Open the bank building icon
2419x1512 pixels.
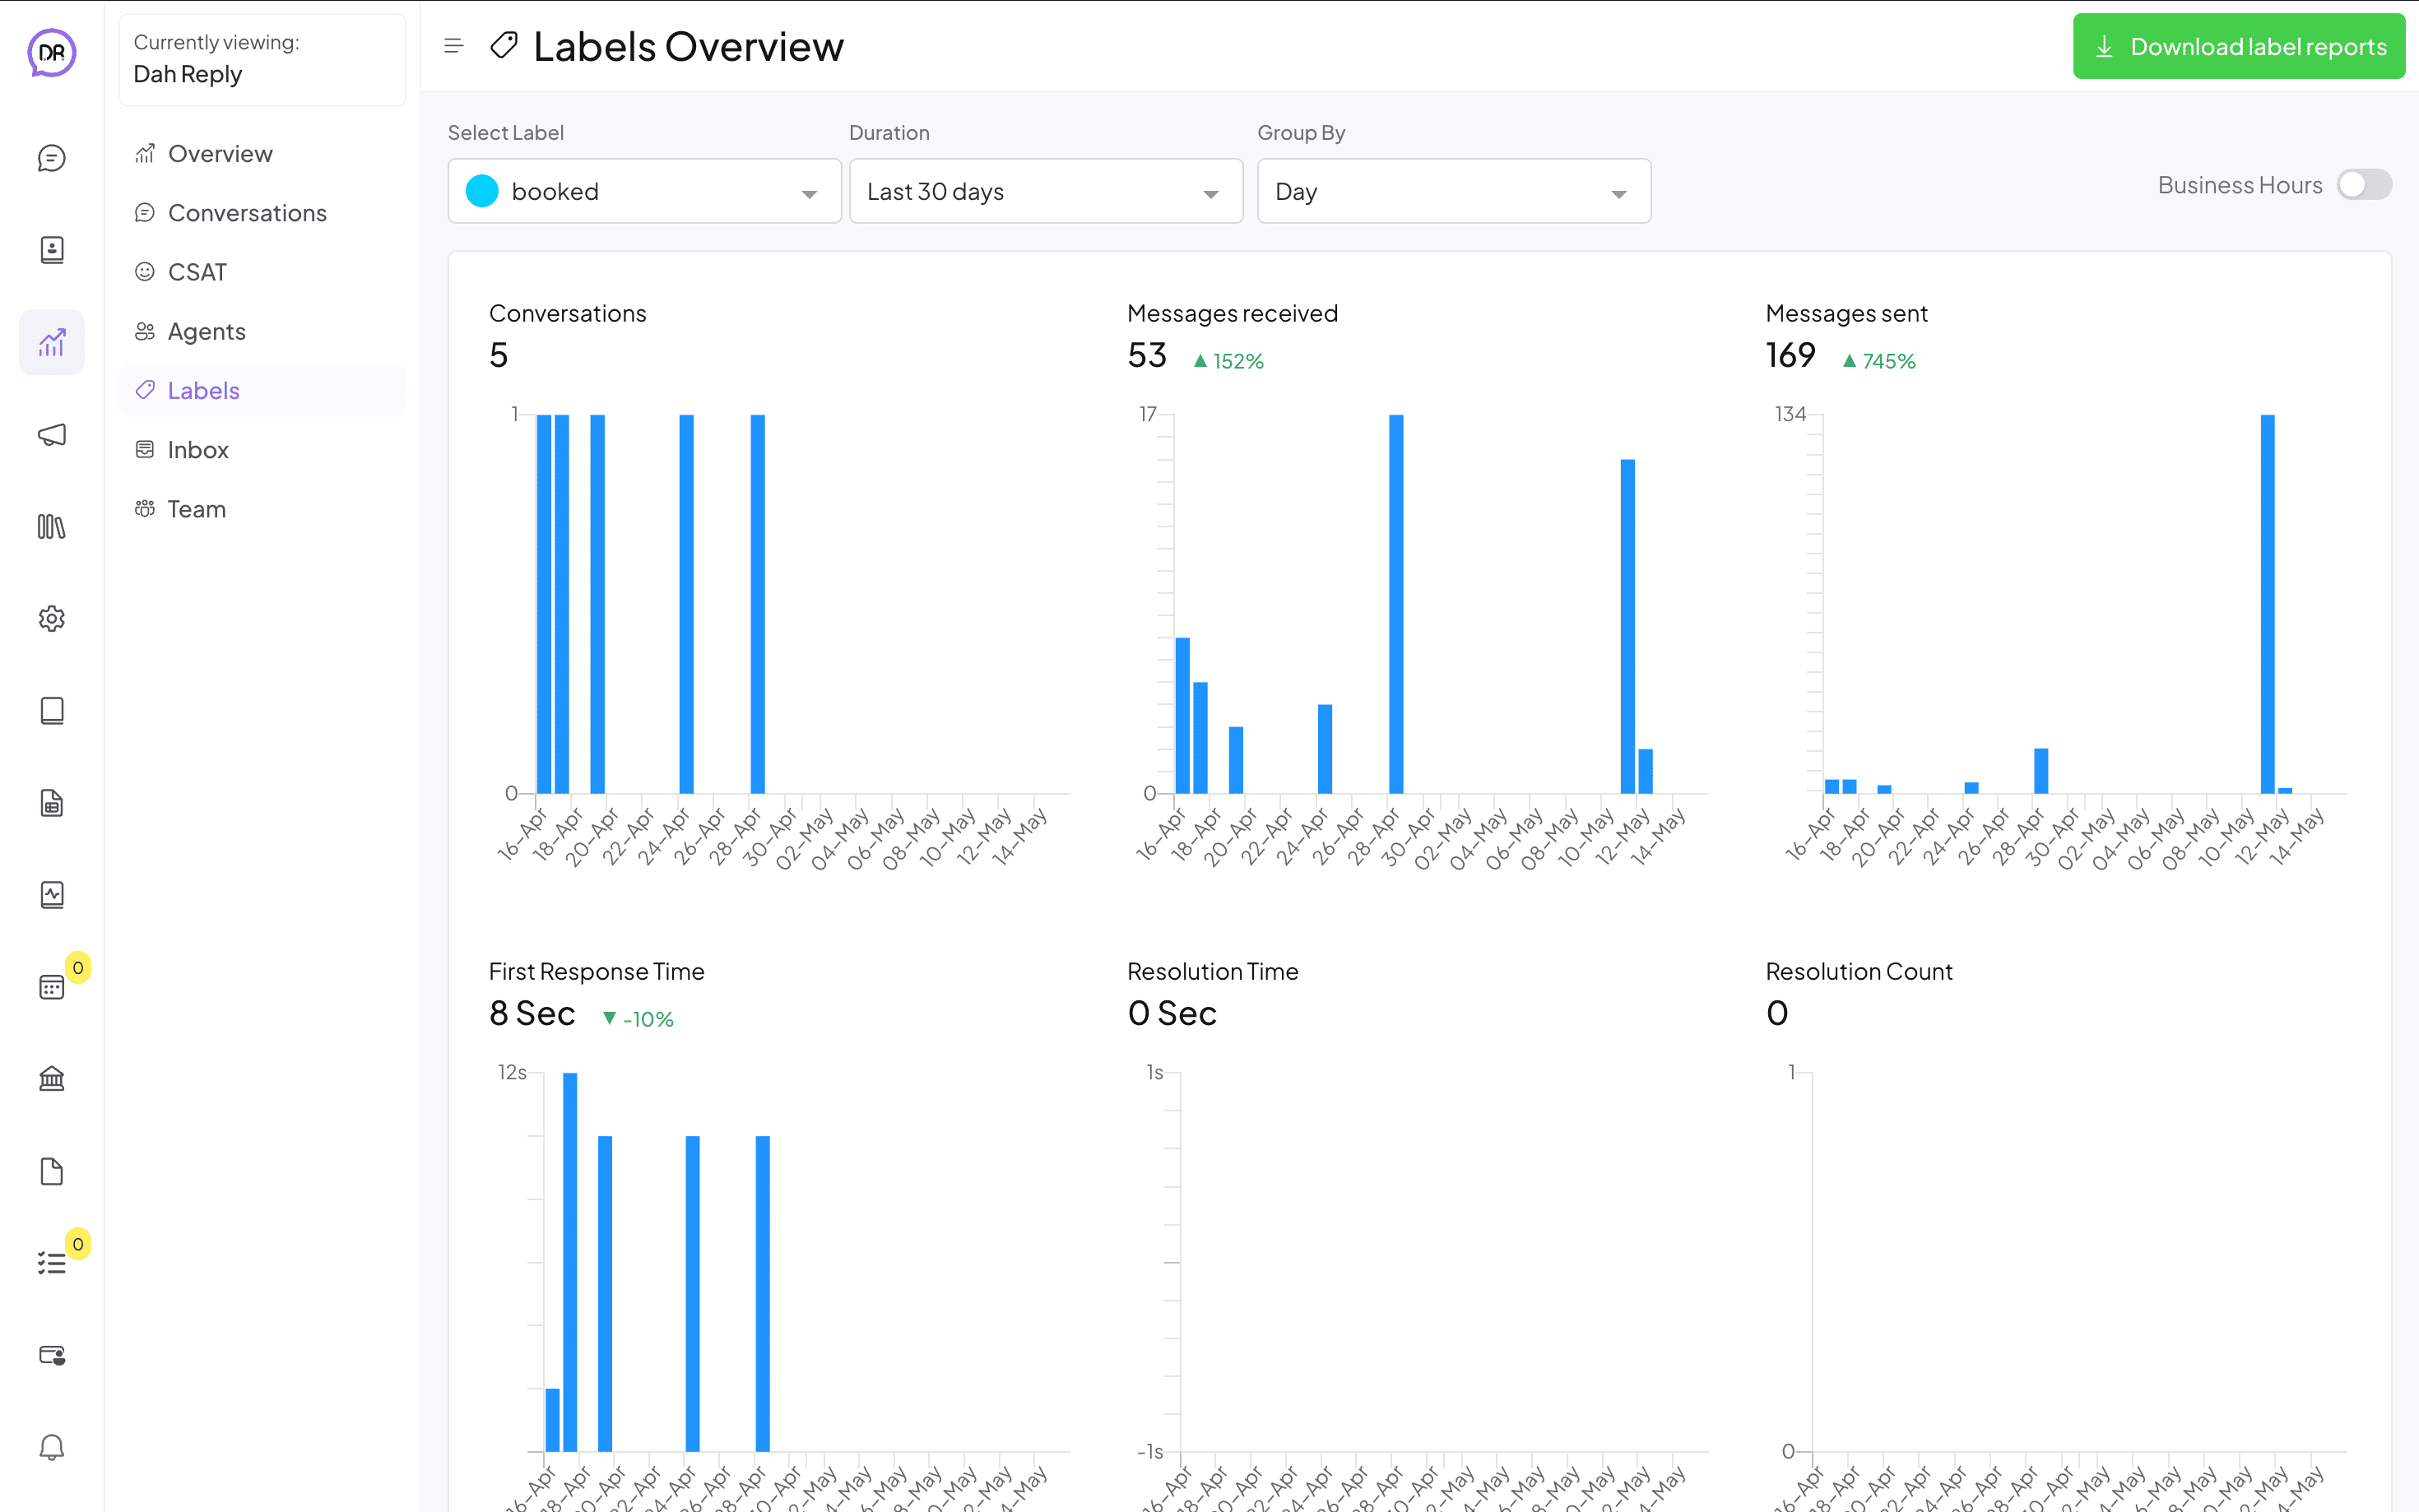tap(52, 1079)
